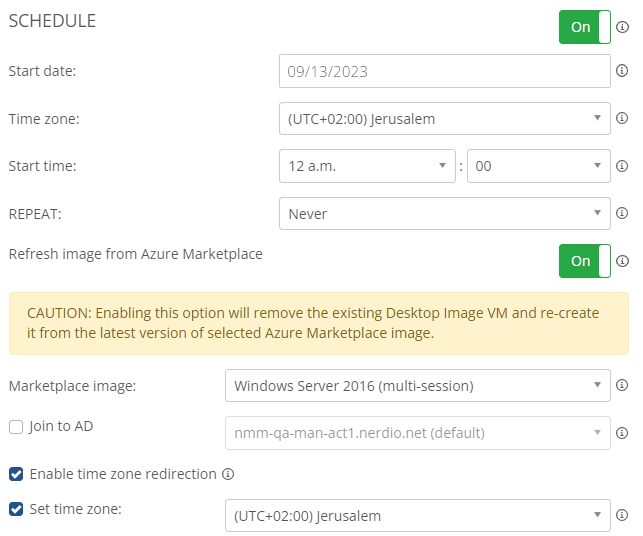Image resolution: width=643 pixels, height=536 pixels.
Task: Click the Start date 09/13/2023 field
Action: tap(445, 71)
